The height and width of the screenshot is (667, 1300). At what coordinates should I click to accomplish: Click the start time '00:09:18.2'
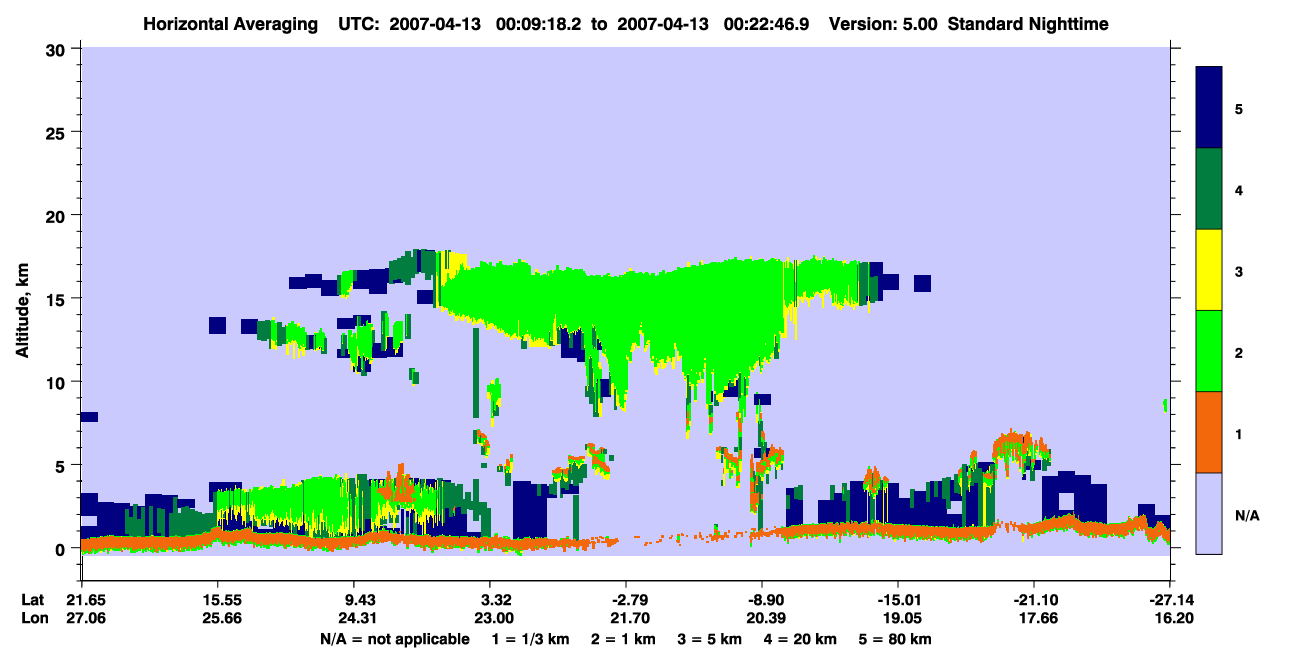(539, 23)
